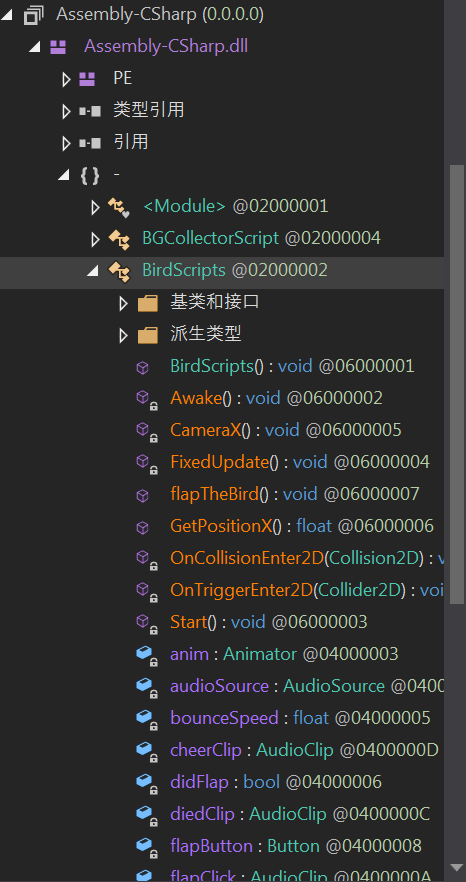Click the field icon beside flapButton
Screen dimensions: 466x882
[x=146, y=848]
